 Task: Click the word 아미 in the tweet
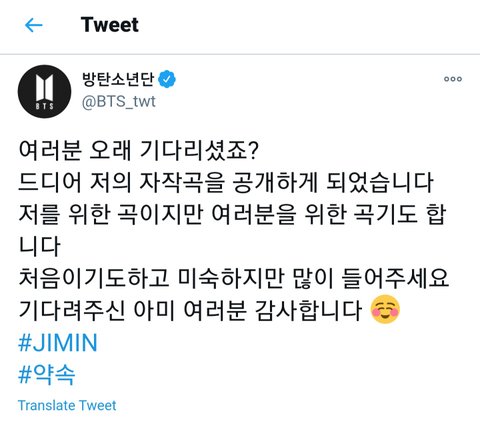click(154, 310)
